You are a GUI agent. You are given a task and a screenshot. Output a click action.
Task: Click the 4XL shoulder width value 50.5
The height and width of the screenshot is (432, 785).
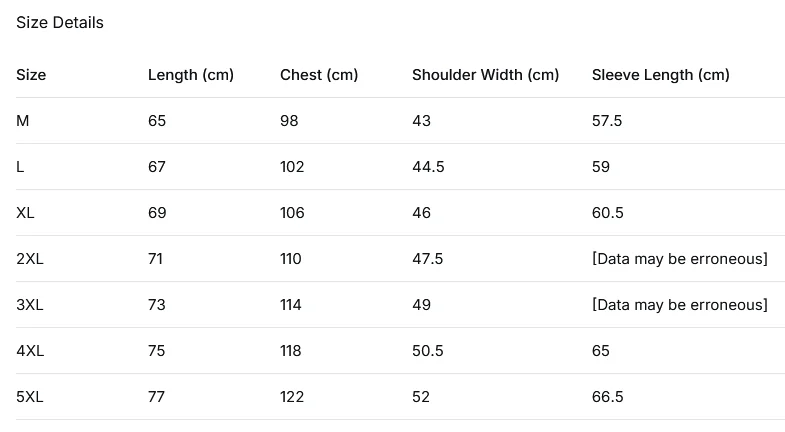428,351
